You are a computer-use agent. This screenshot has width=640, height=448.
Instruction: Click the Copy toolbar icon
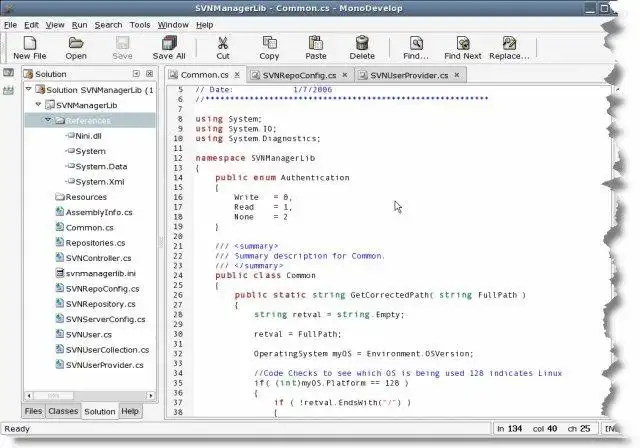point(269,43)
